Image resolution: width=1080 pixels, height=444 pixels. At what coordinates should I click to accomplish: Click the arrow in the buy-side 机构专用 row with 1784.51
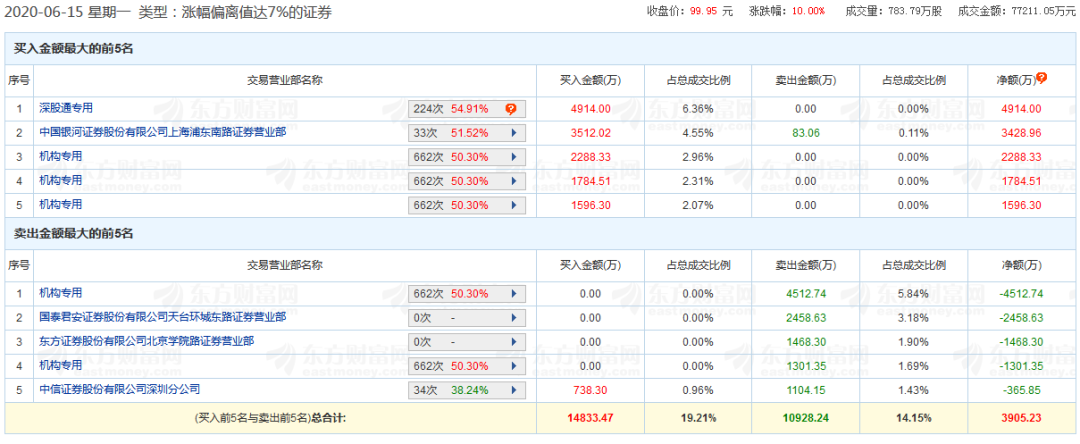click(x=514, y=181)
